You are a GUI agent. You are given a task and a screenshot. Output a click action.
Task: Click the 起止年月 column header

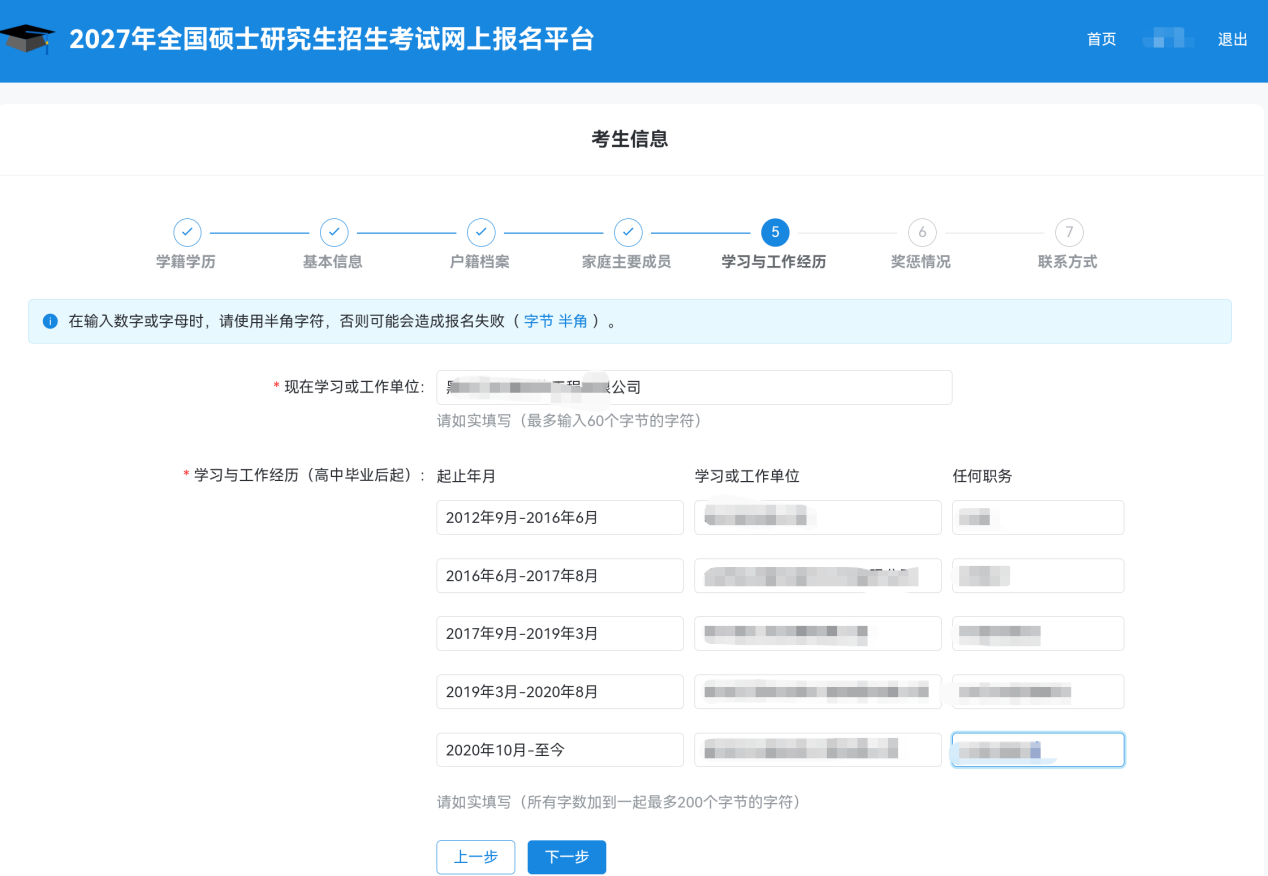click(x=466, y=477)
